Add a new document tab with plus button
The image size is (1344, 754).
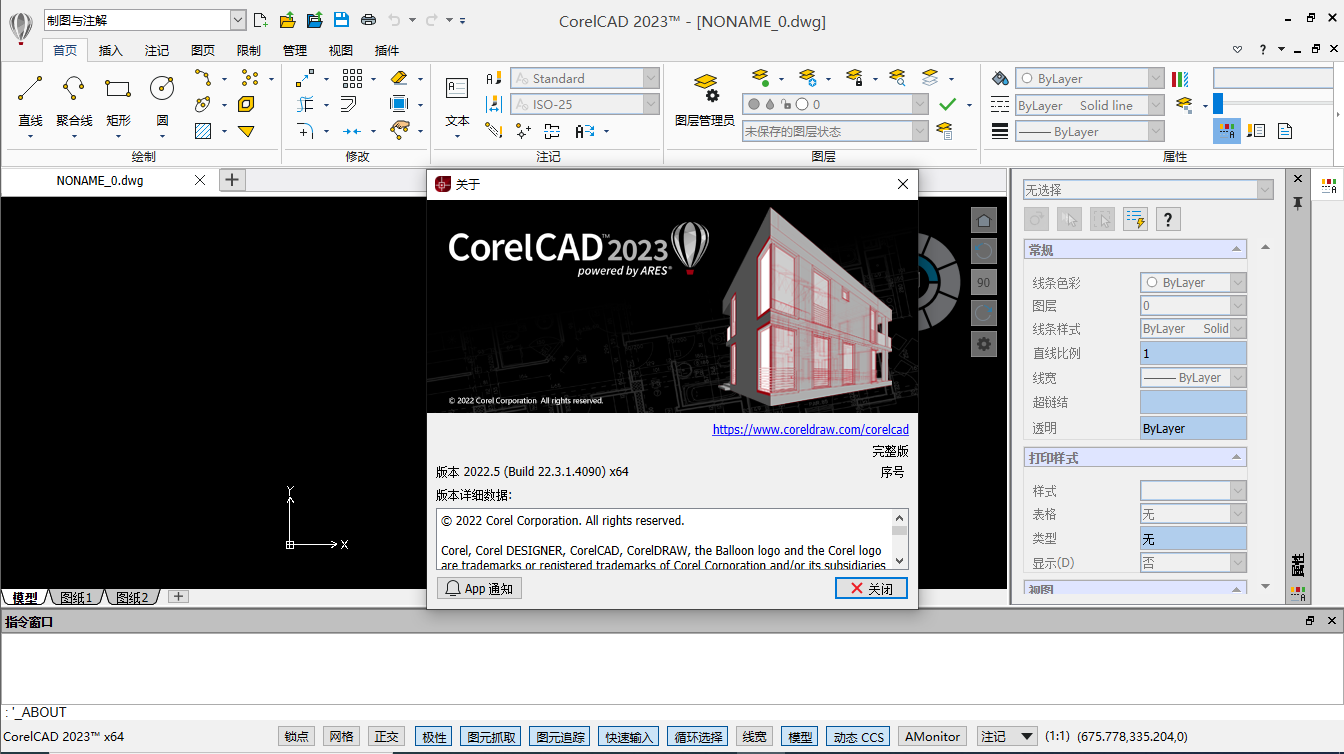[x=232, y=180]
